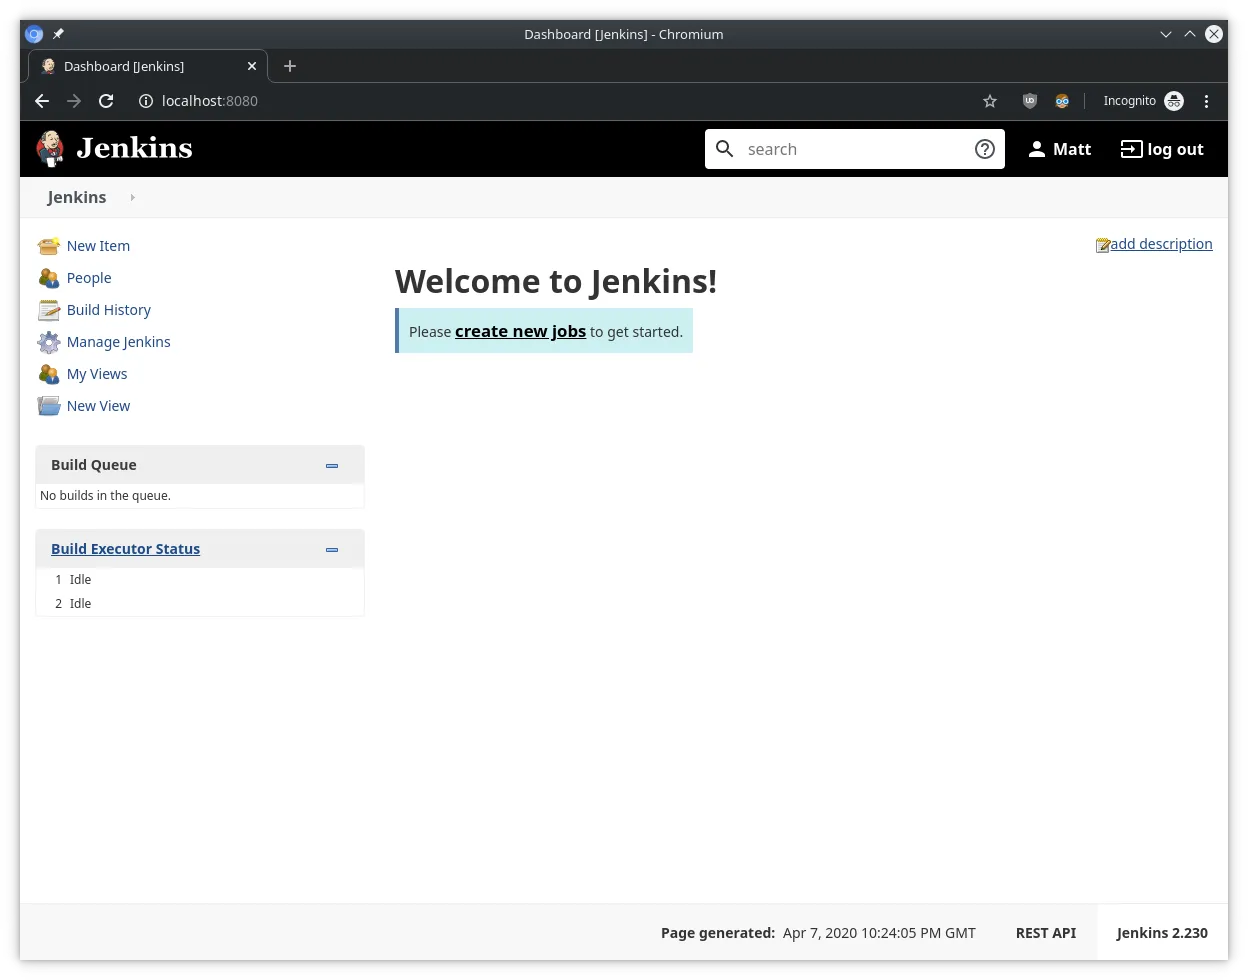1248x980 pixels.
Task: Open the Chromium three-dot menu
Action: (x=1207, y=100)
